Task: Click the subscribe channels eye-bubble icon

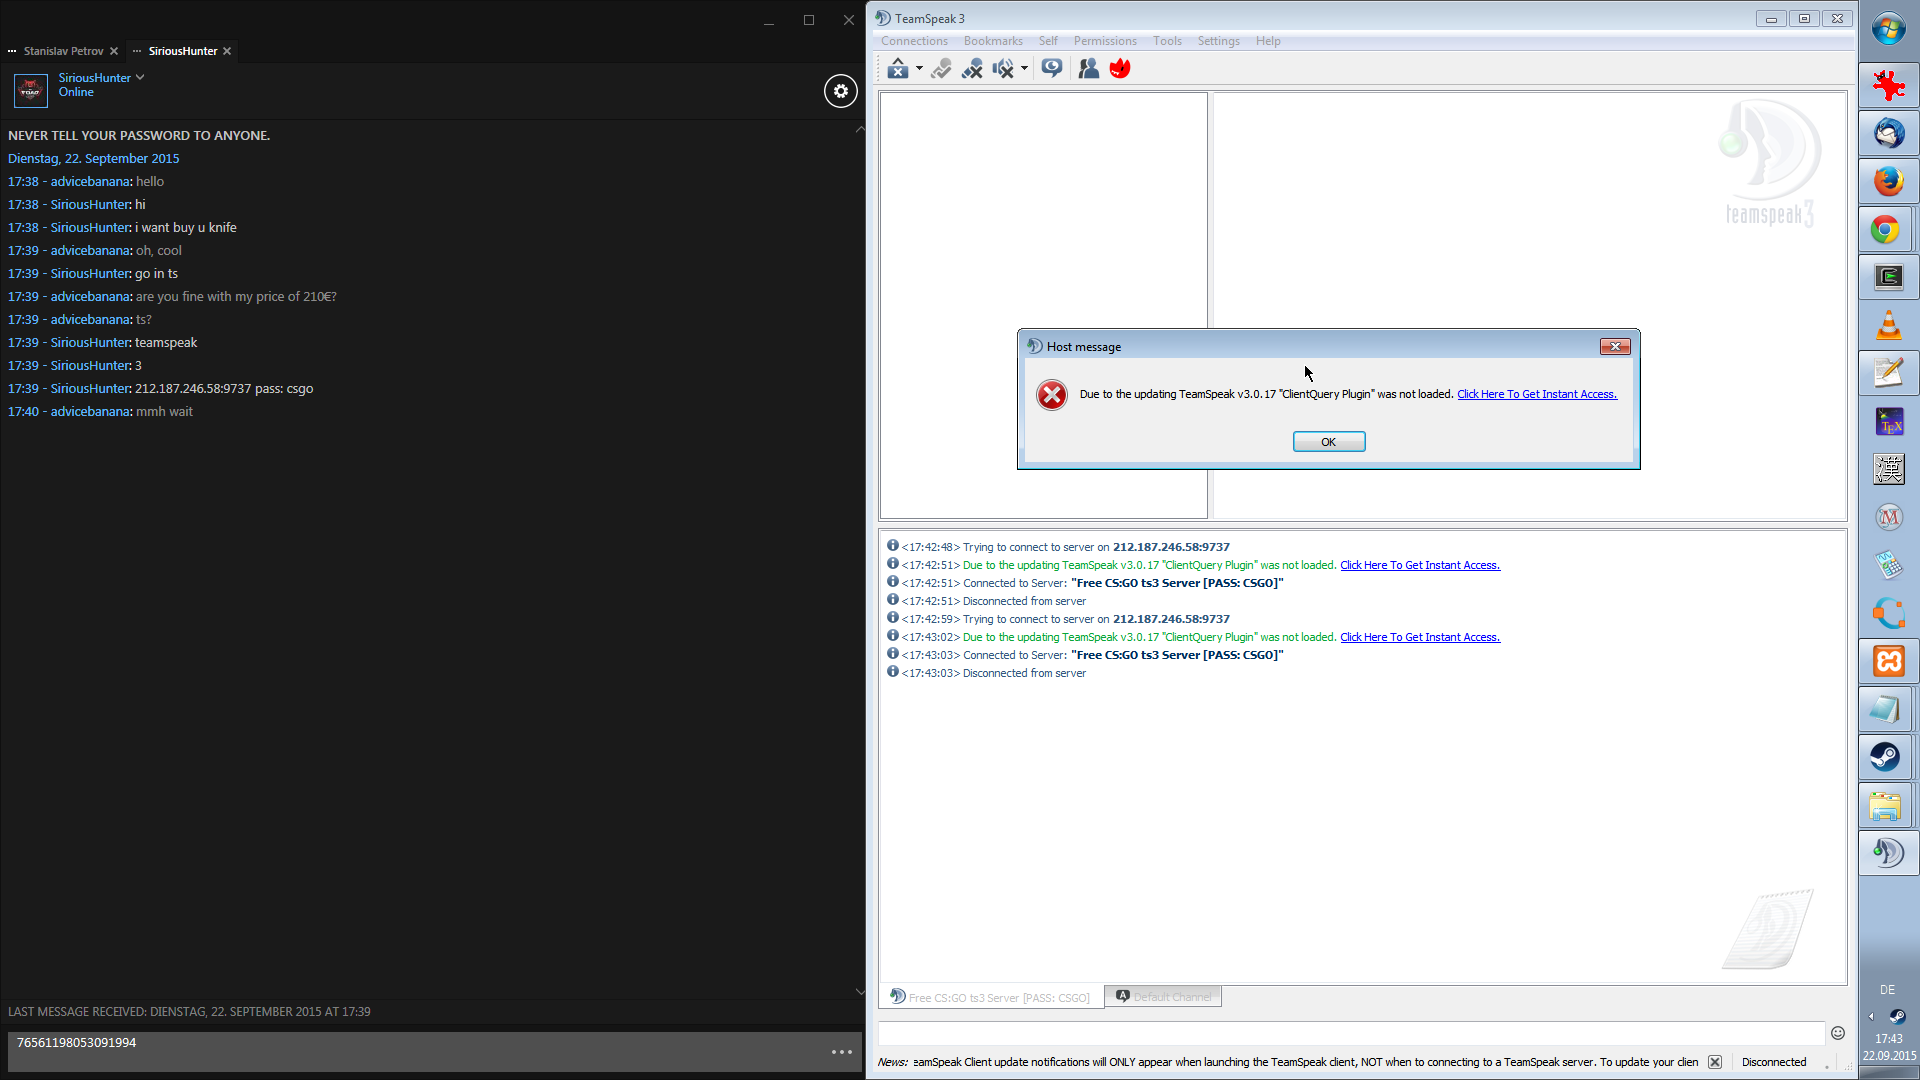Action: (x=1051, y=68)
